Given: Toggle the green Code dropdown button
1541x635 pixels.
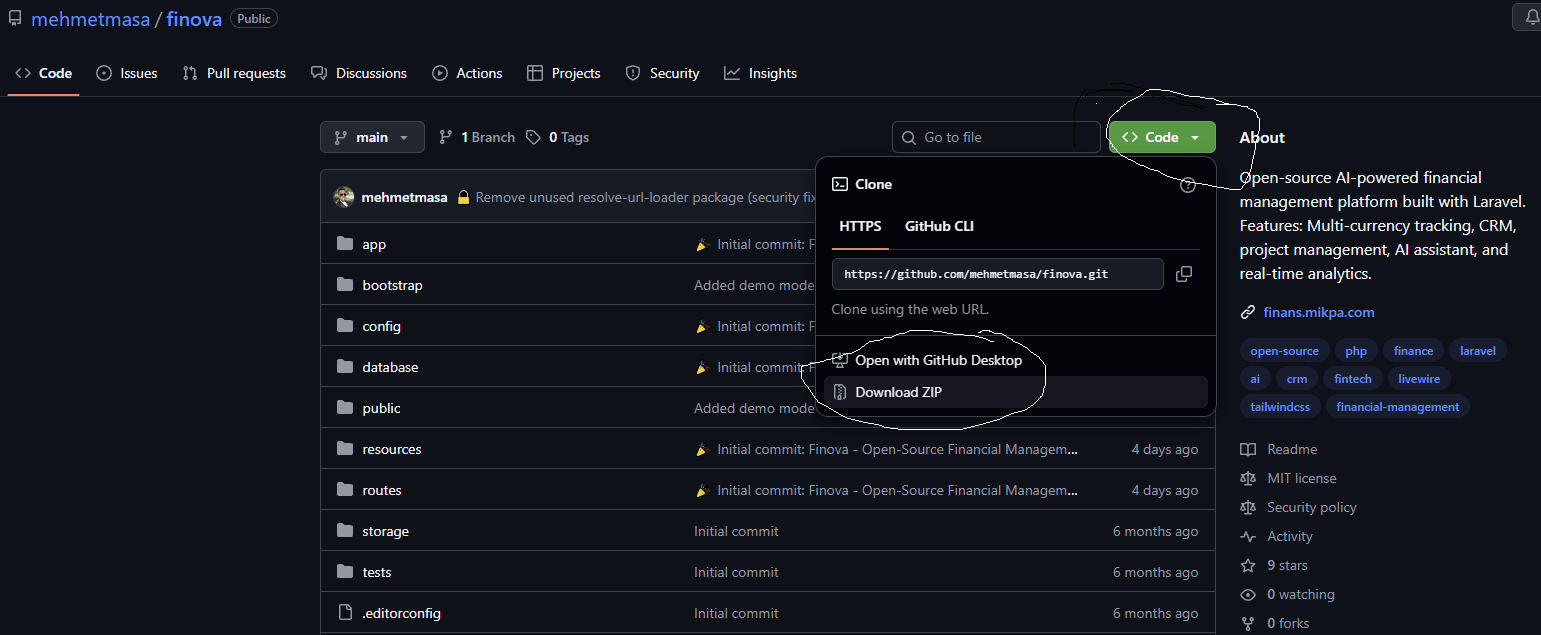Looking at the screenshot, I should coord(1162,137).
